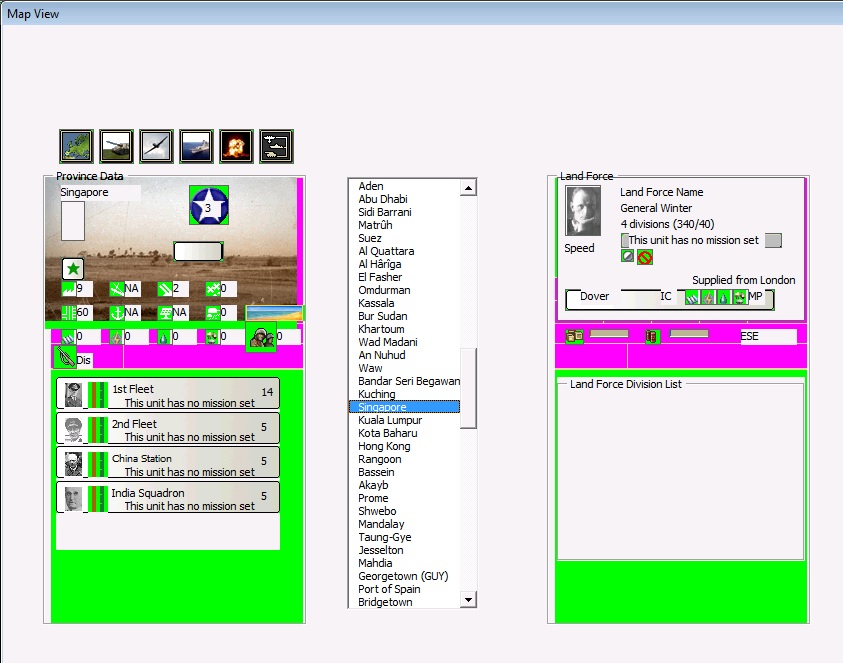Select the India Squadron unit entry
The width and height of the screenshot is (843, 663).
coord(168,498)
